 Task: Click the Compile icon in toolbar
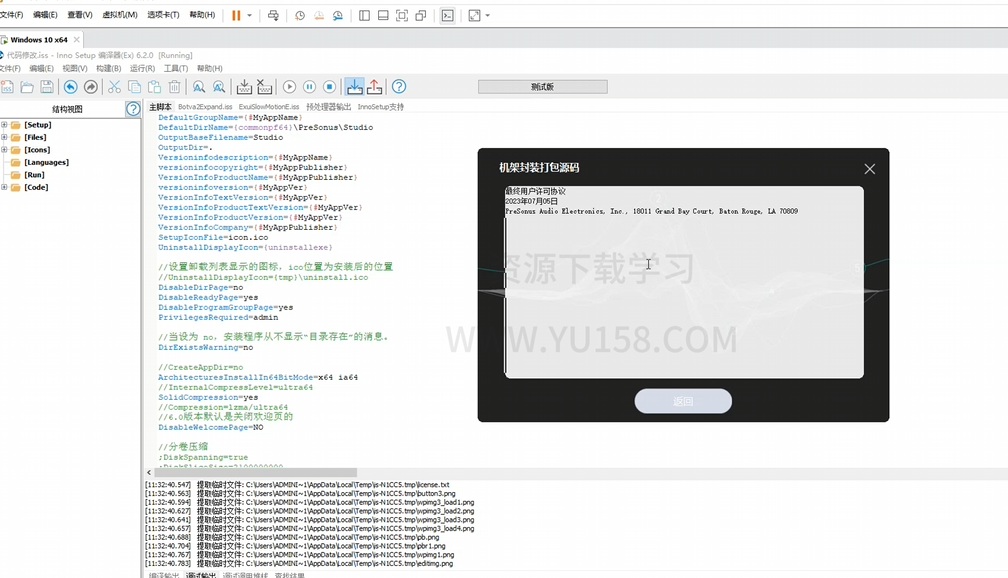[244, 87]
